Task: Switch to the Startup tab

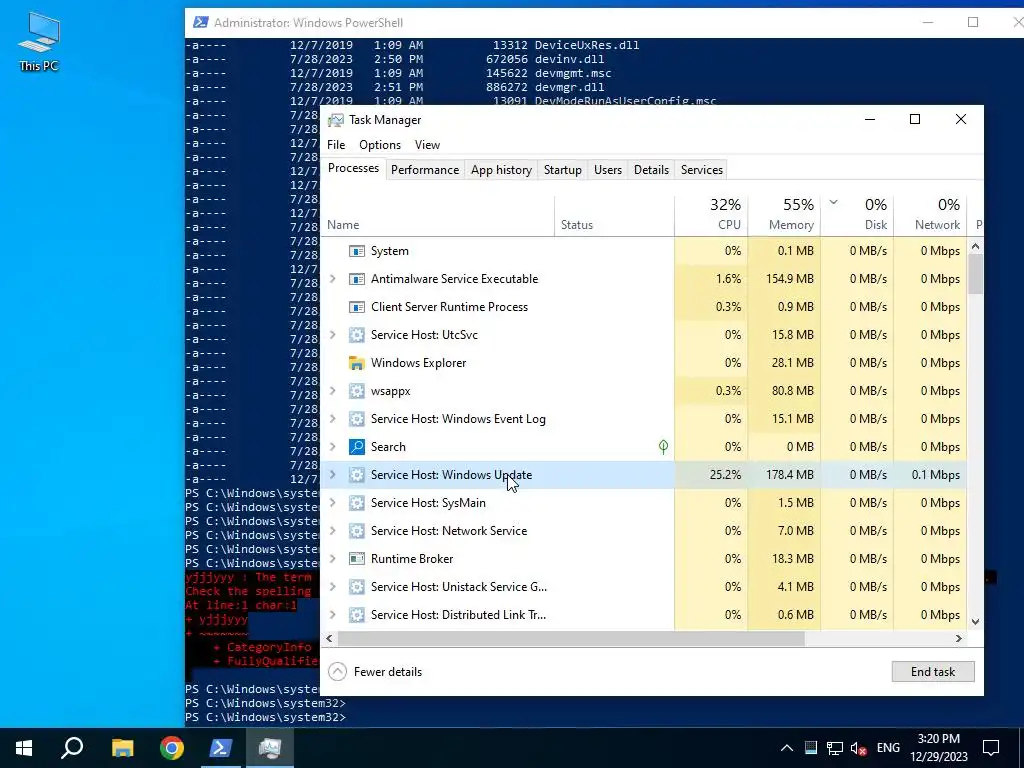Action: tap(563, 170)
